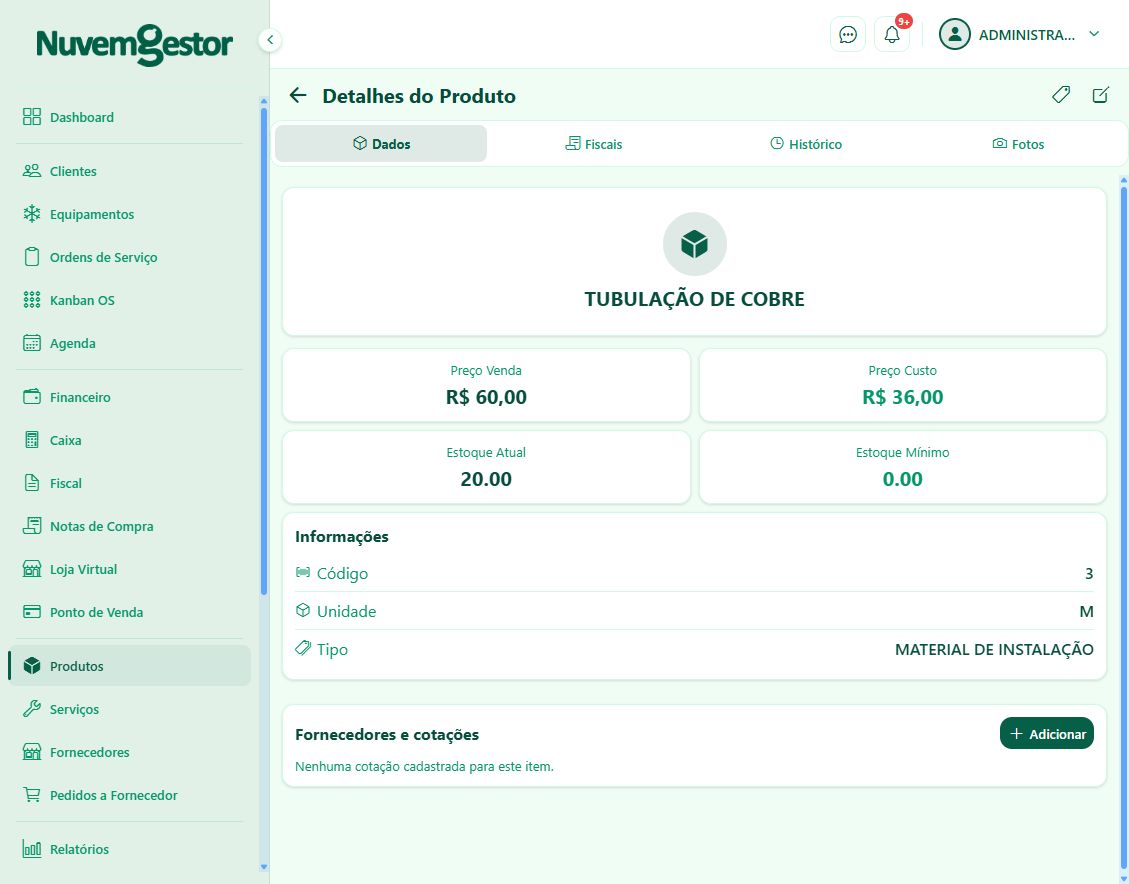Click the Financeiro wallet icon
1129x884 pixels.
pyautogui.click(x=32, y=397)
